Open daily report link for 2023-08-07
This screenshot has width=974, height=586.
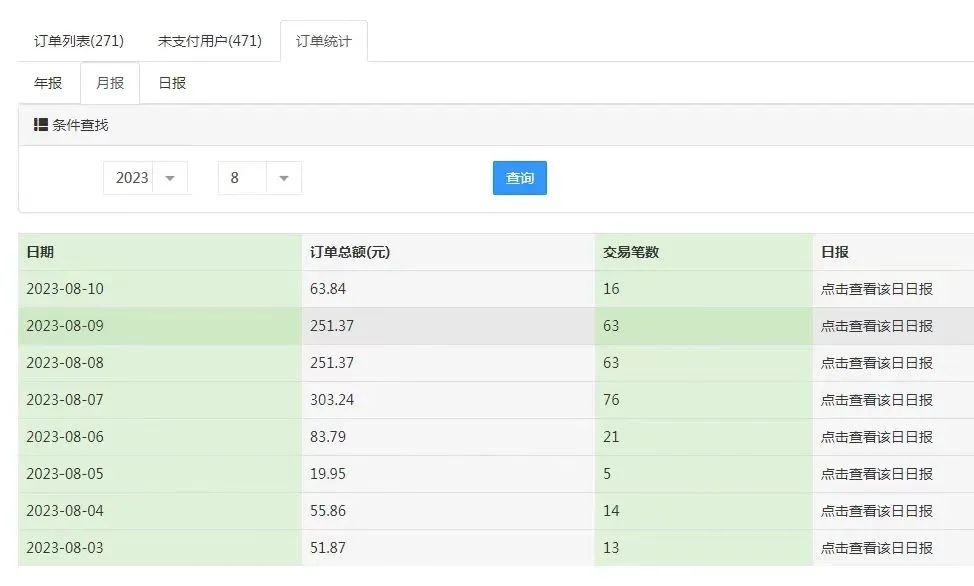(876, 400)
